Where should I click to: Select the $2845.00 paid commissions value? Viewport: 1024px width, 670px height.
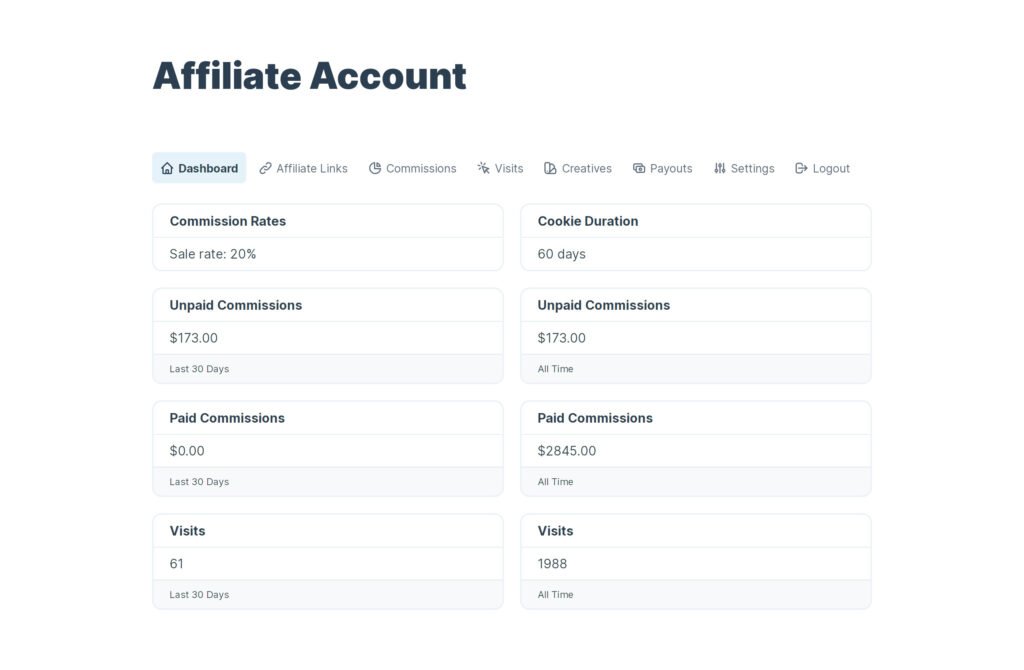click(567, 451)
